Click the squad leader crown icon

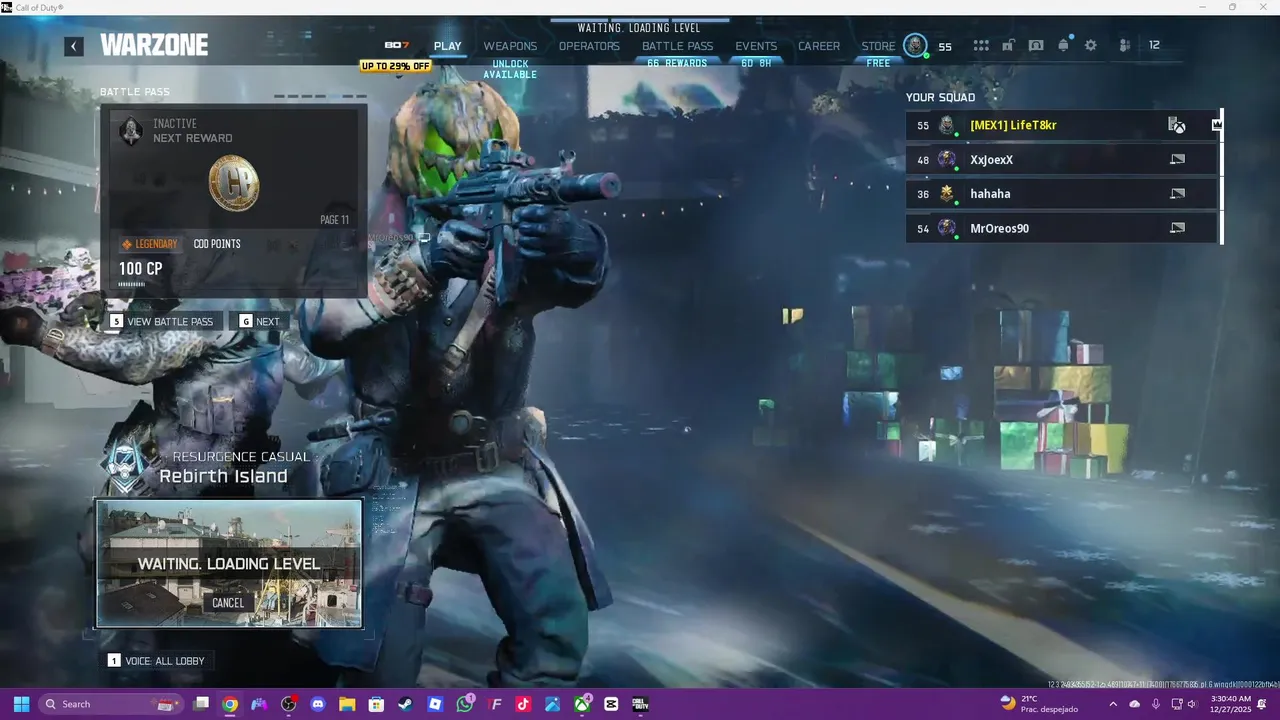(1217, 125)
